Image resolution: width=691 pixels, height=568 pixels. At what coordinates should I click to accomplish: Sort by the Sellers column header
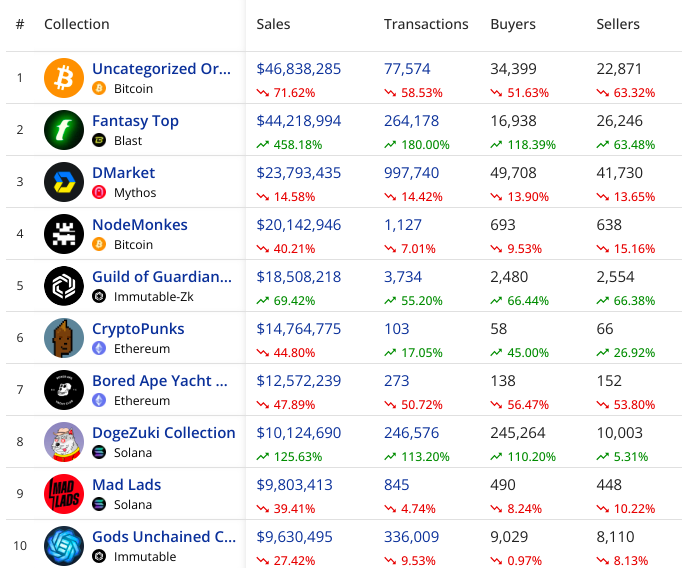[x=618, y=24]
